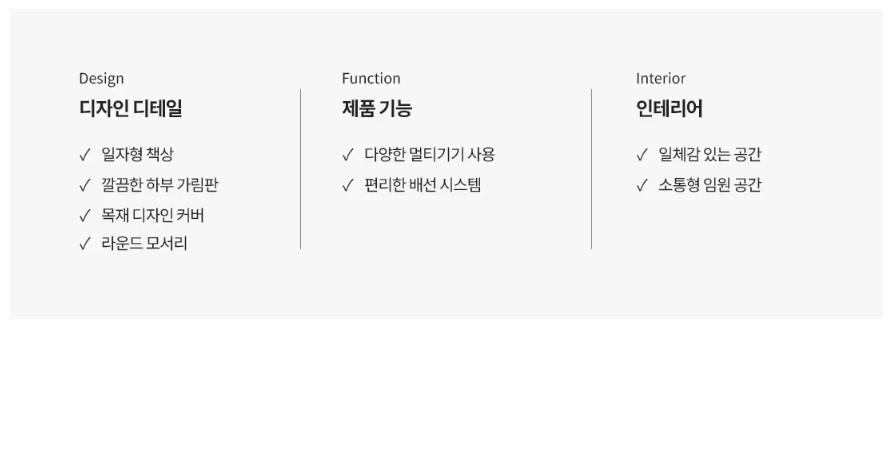Select the Interior label text
Screen dimensions: 892x453
[660, 78]
